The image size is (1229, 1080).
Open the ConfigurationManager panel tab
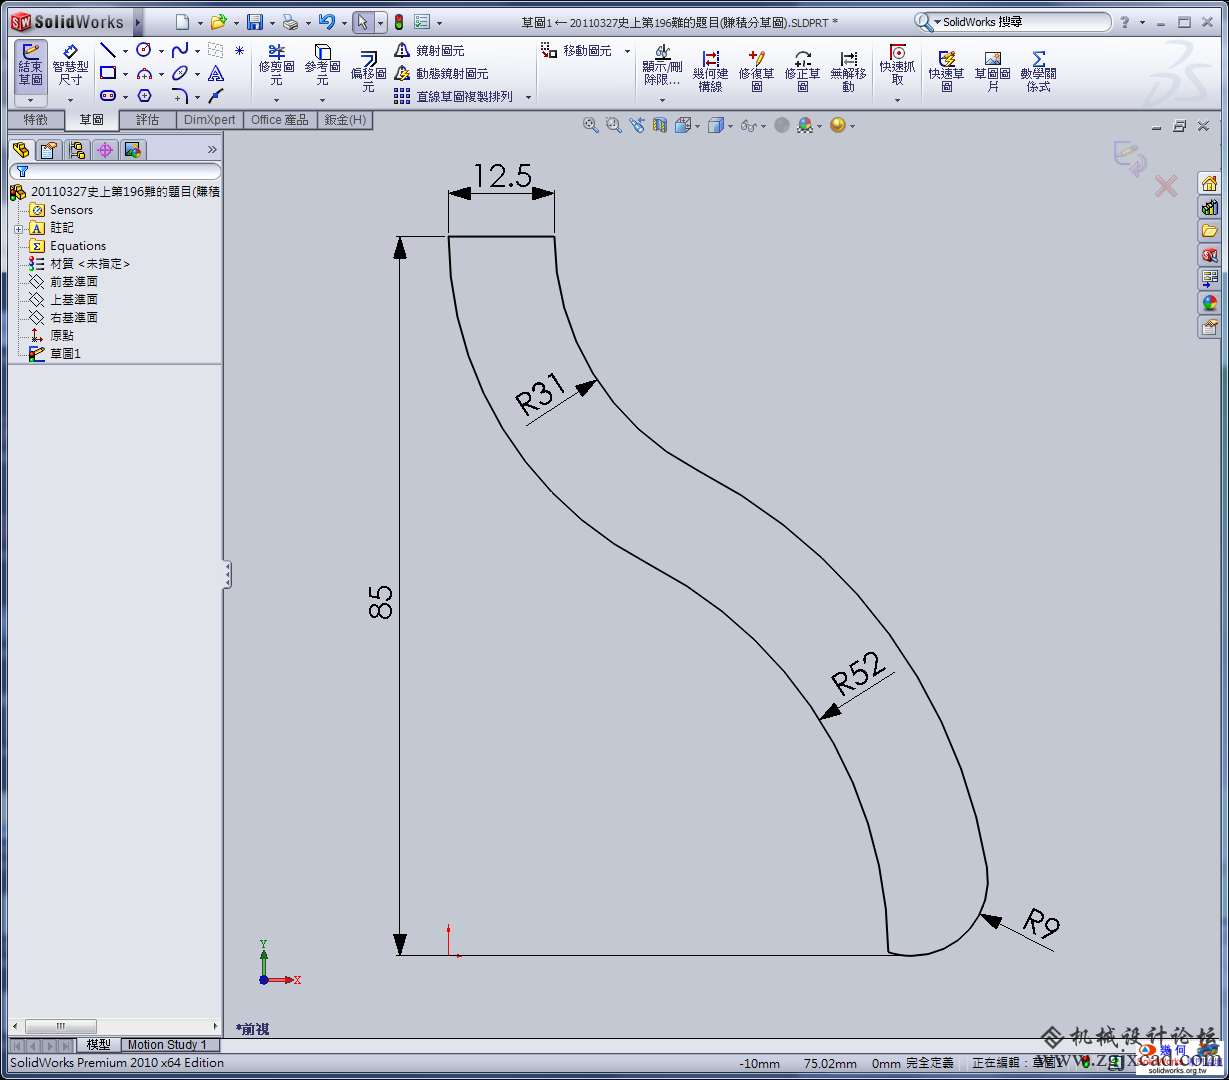(77, 150)
